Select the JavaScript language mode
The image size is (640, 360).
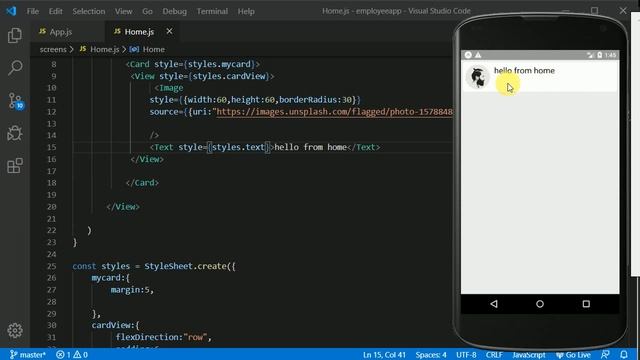[529, 355]
